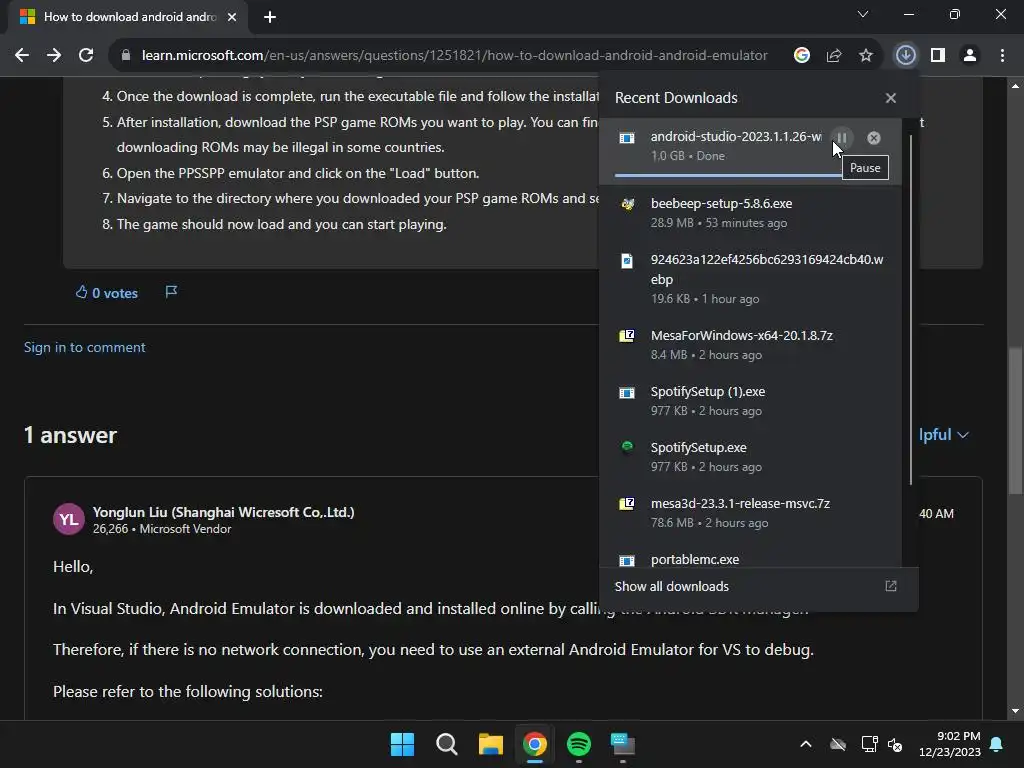Show all downloads
The image size is (1024, 768).
pos(671,586)
